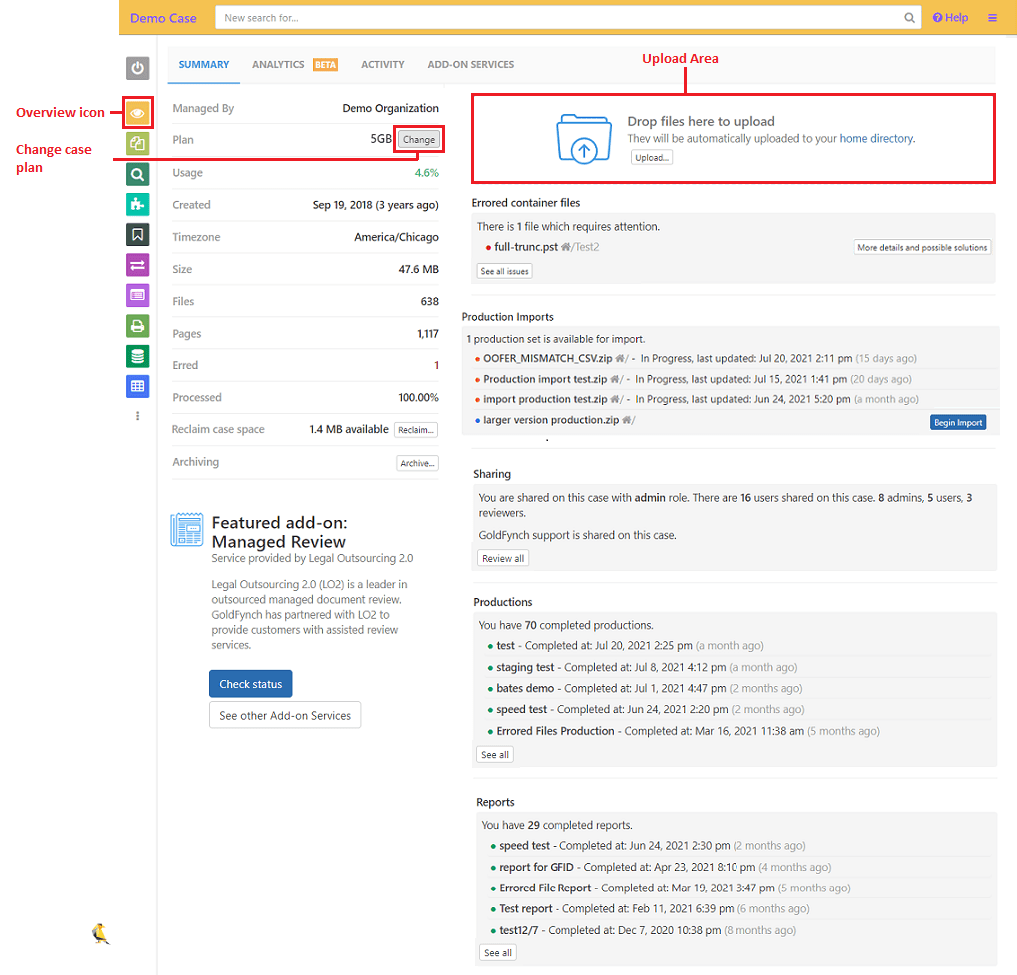Expand the three-dot more options in the sidebar

pos(137,416)
